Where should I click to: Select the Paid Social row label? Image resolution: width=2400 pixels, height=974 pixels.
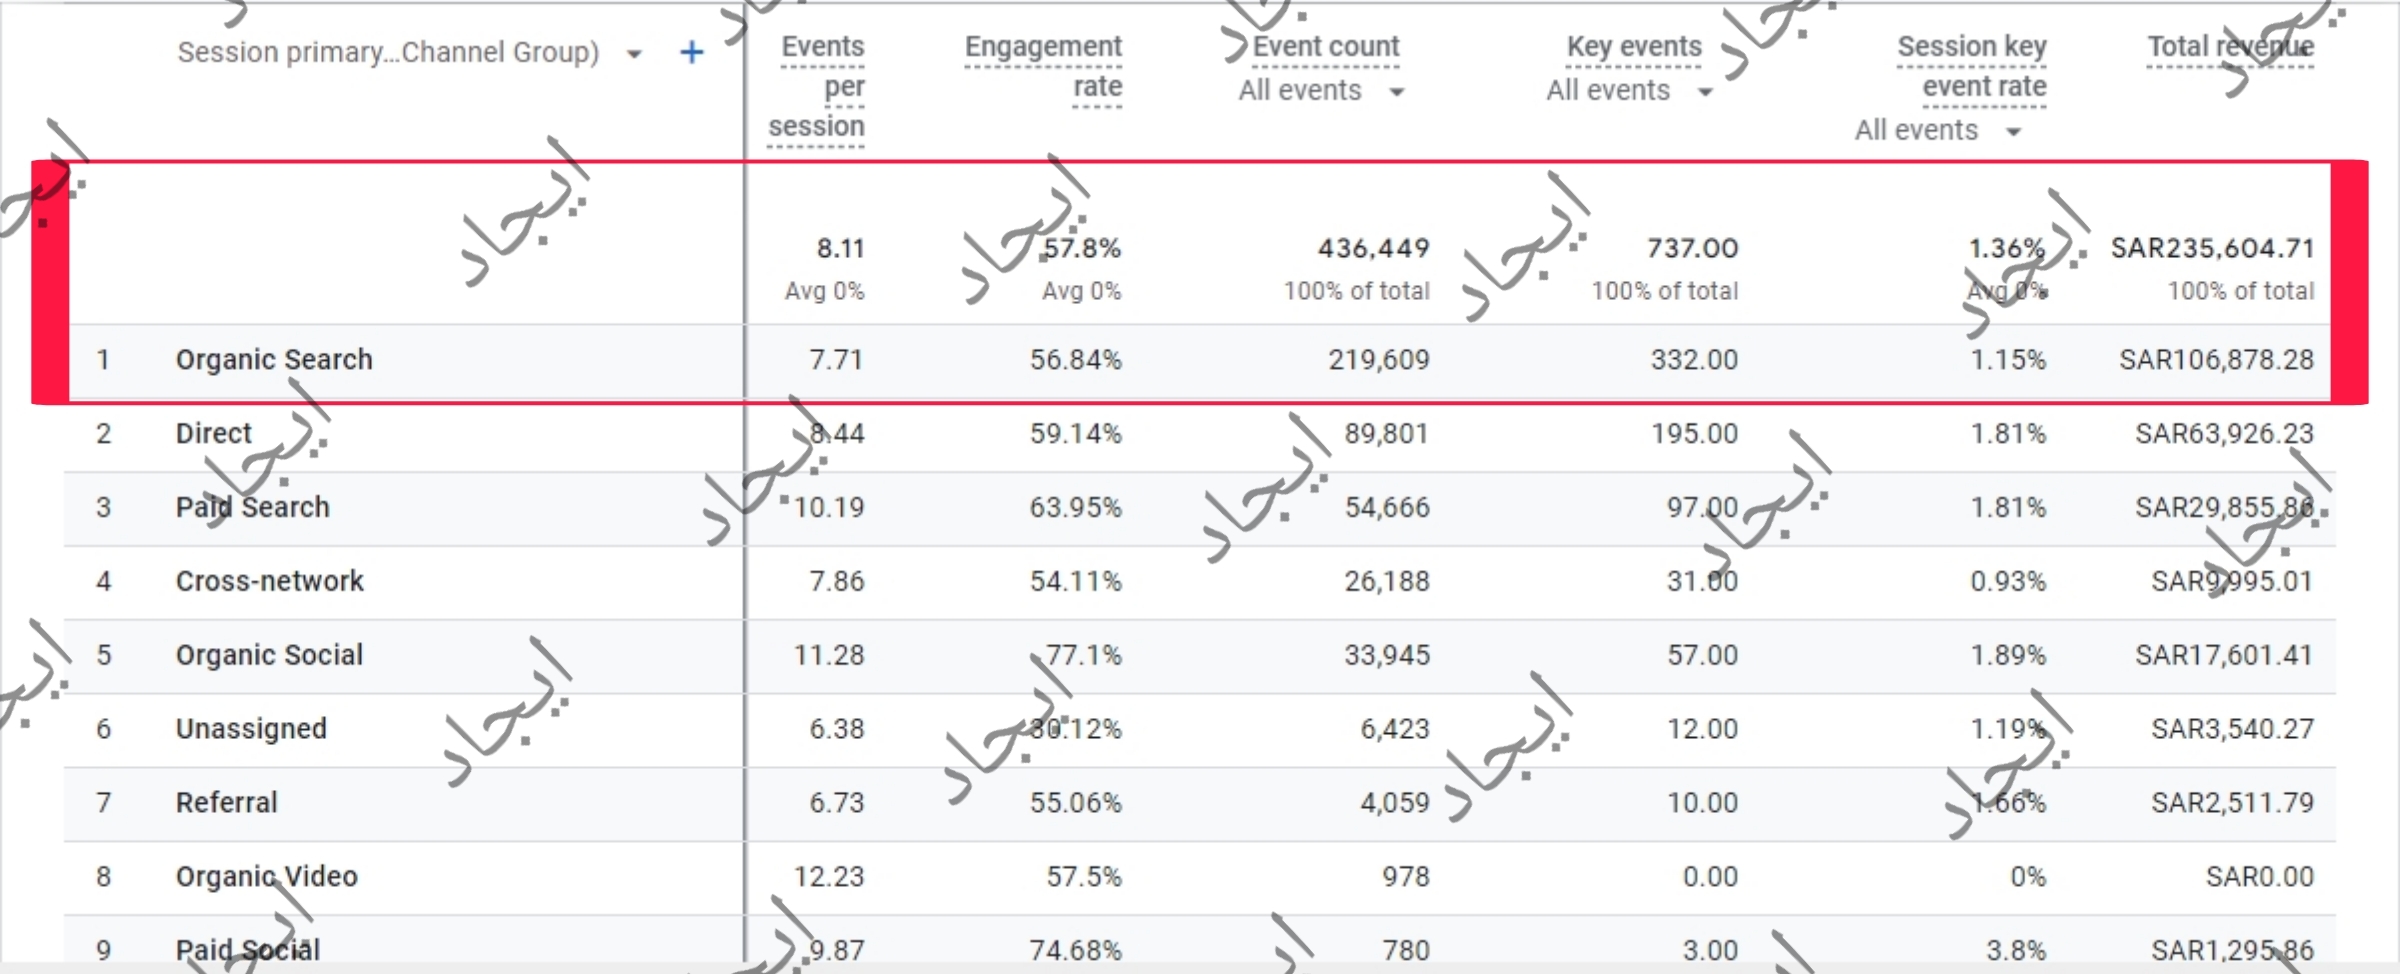248,951
